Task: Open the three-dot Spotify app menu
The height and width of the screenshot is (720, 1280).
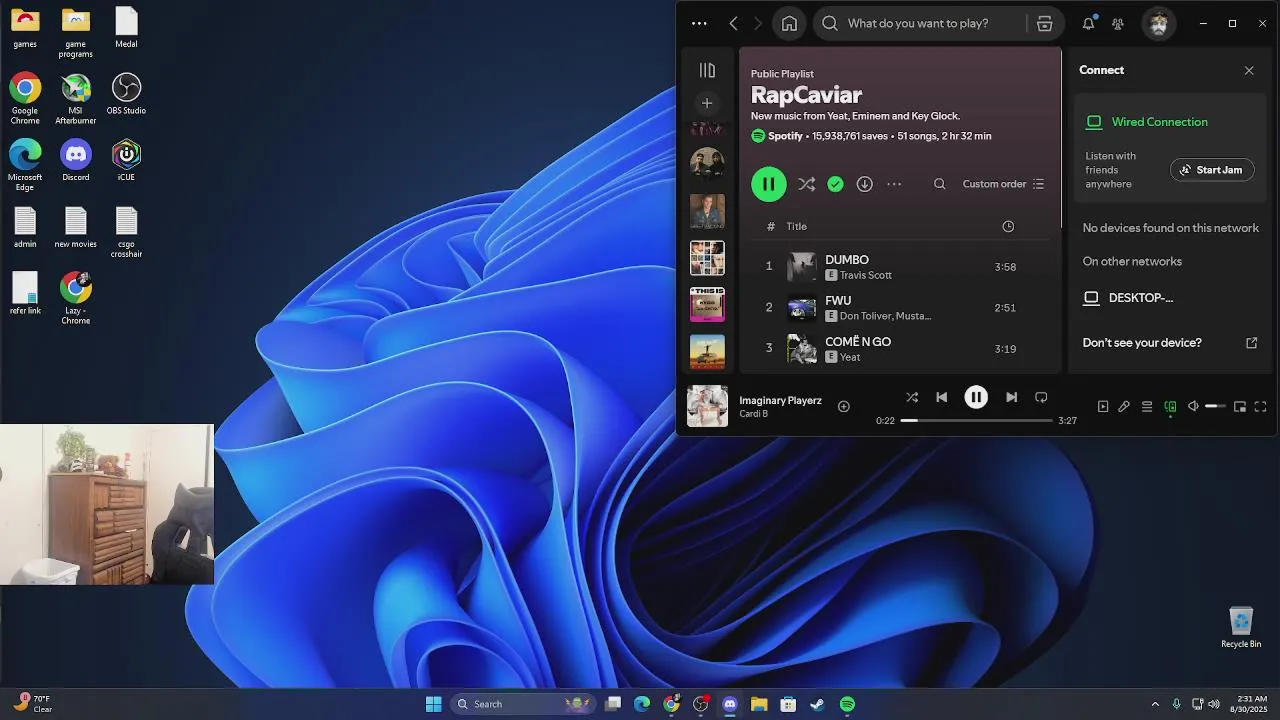Action: pos(699,23)
